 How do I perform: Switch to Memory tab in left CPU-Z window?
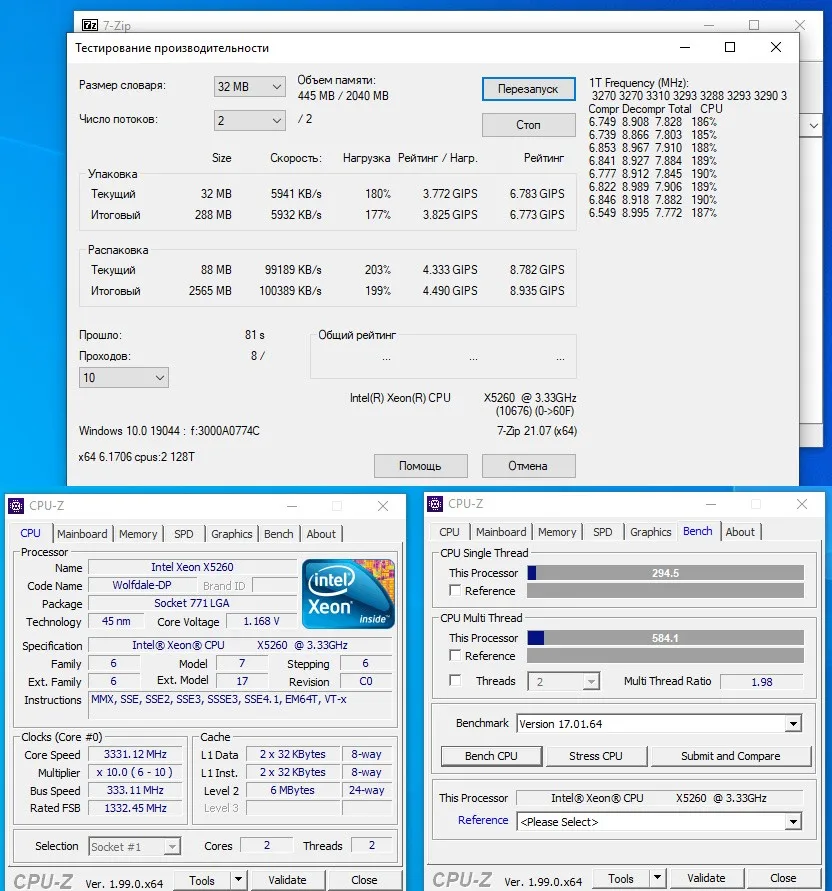point(138,534)
